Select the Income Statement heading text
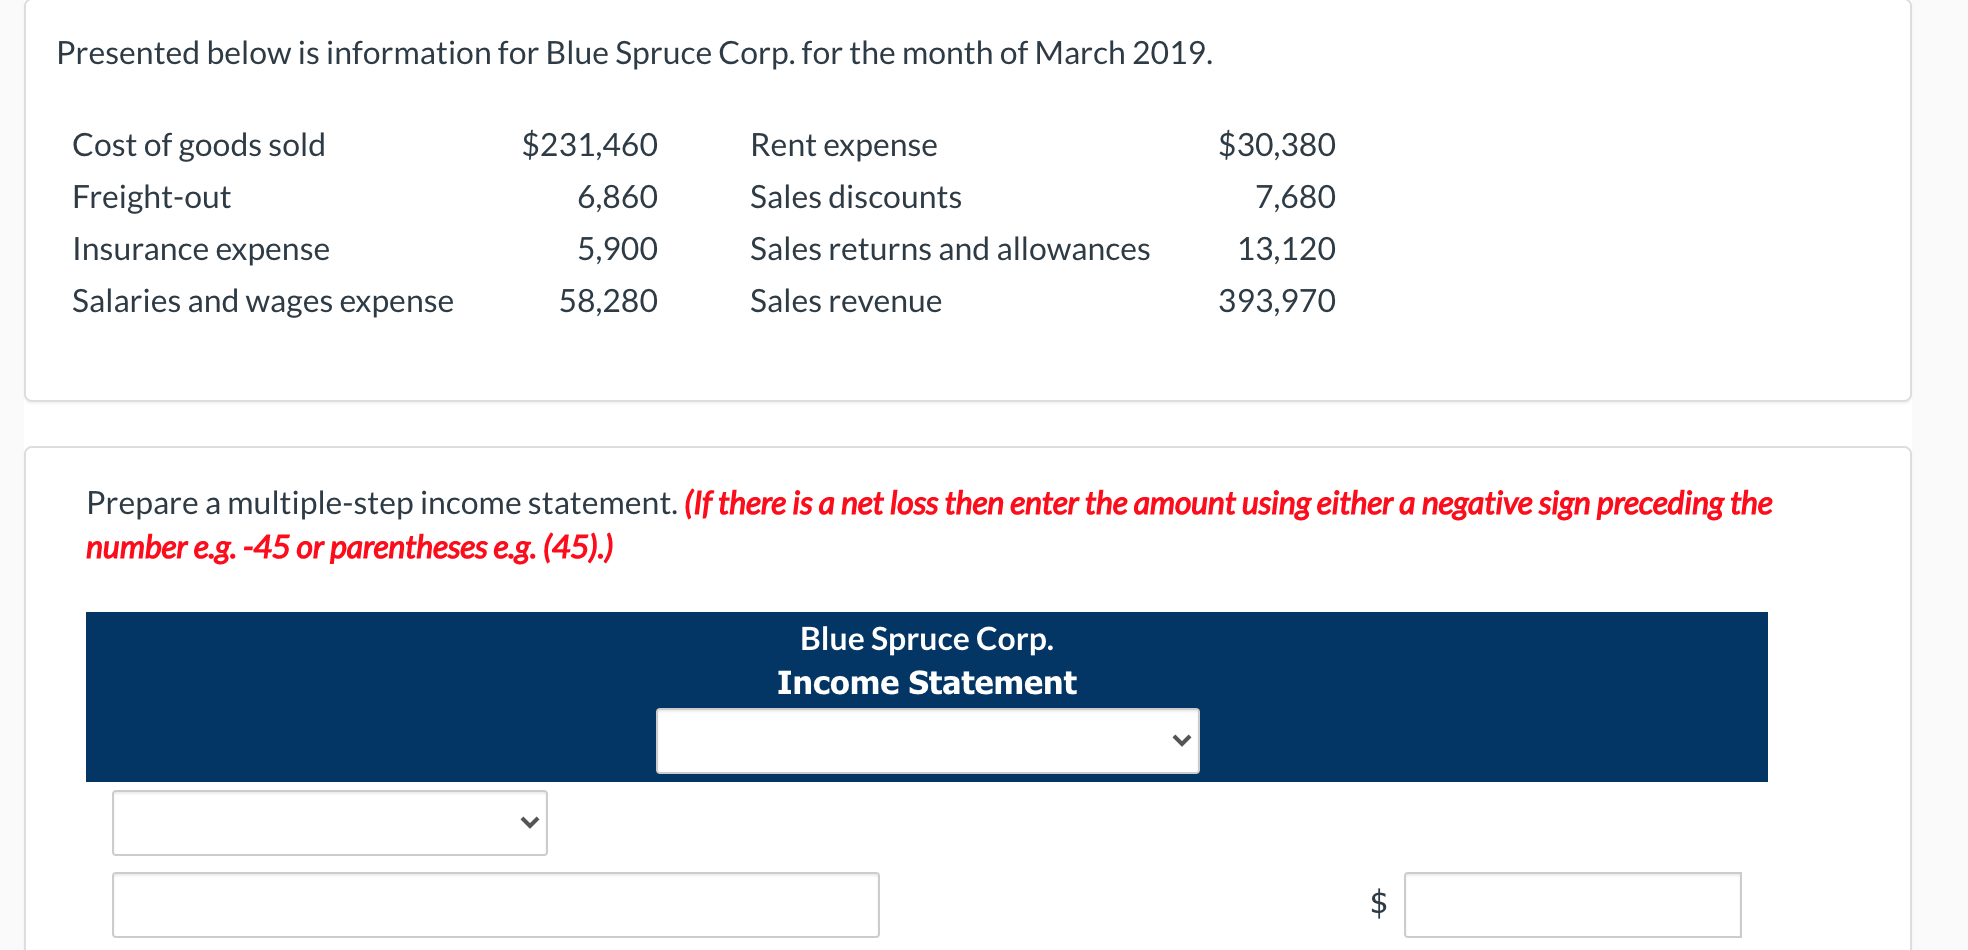 pos(925,682)
